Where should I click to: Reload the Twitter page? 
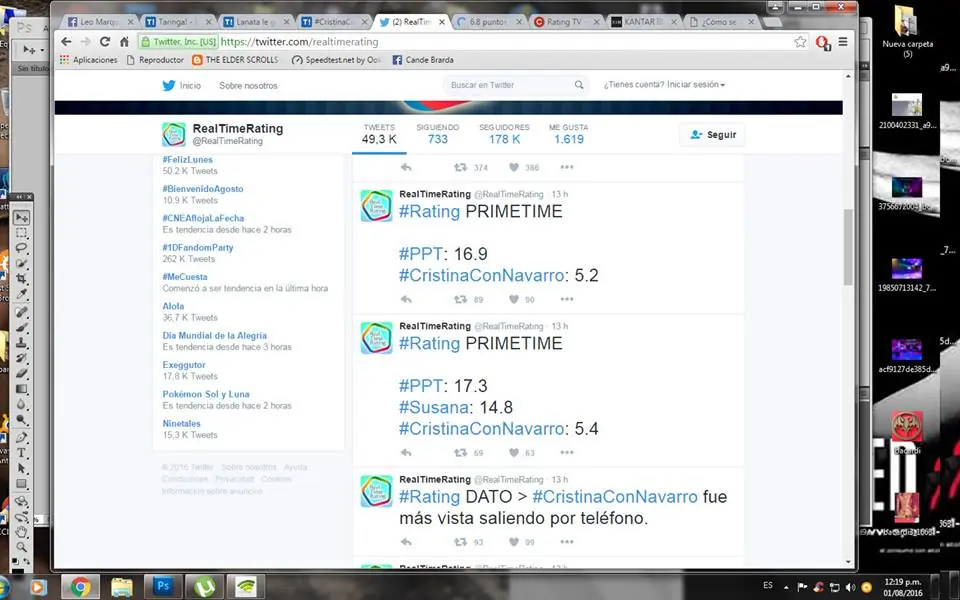point(105,42)
